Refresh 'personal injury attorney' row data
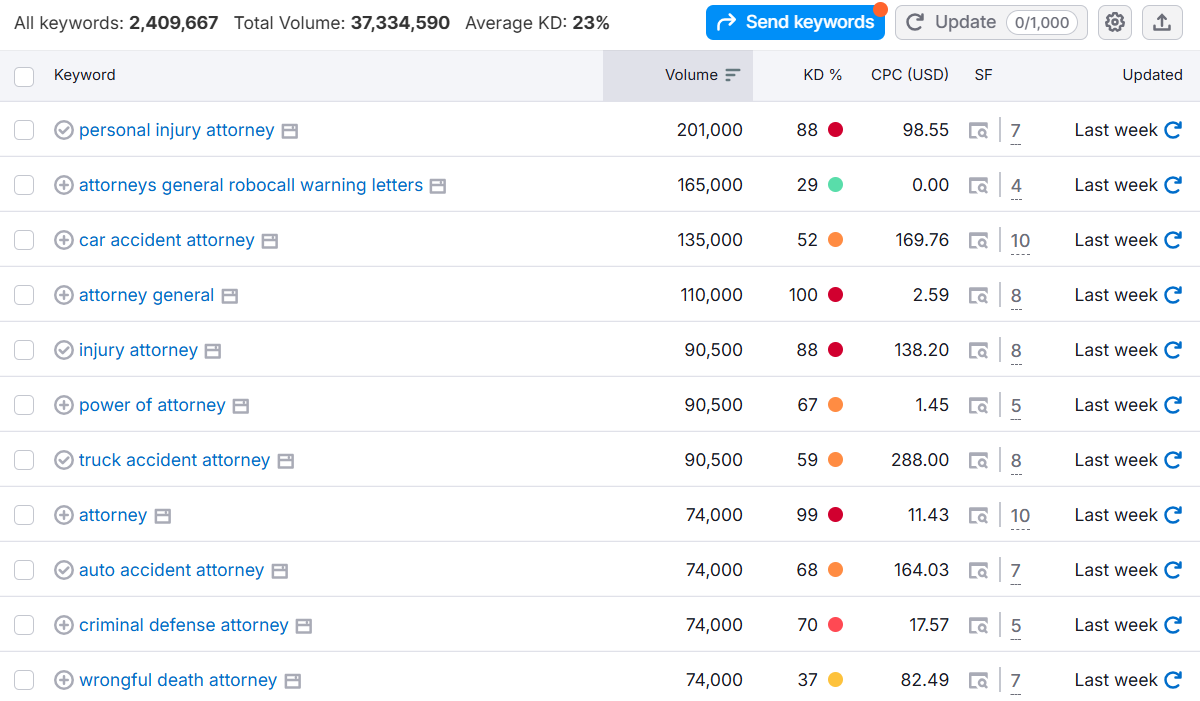1200x701 pixels. click(x=1173, y=130)
